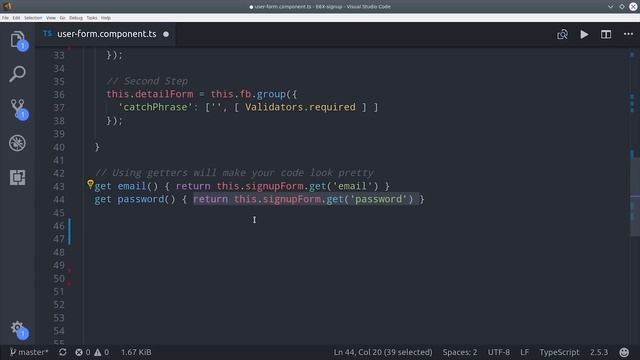Click the 'catchPhrase' string on line 37
Image resolution: width=640 pixels, height=360 pixels.
(155, 107)
